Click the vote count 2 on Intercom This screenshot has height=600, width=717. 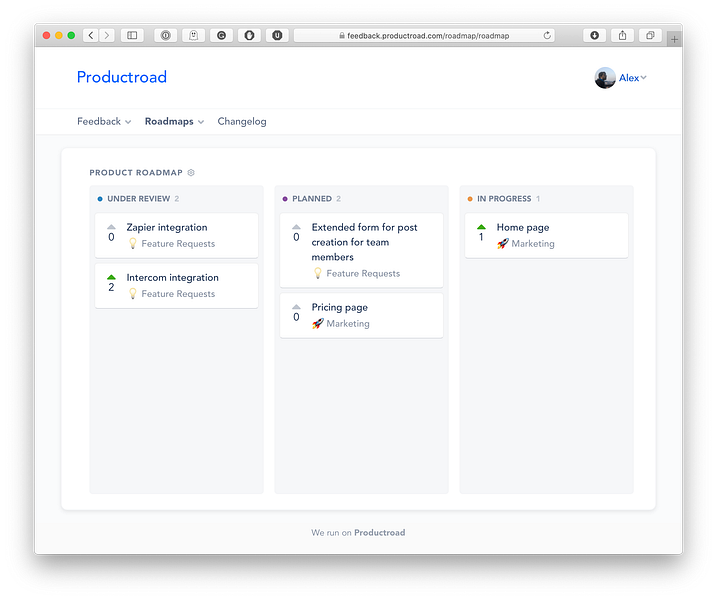click(111, 287)
